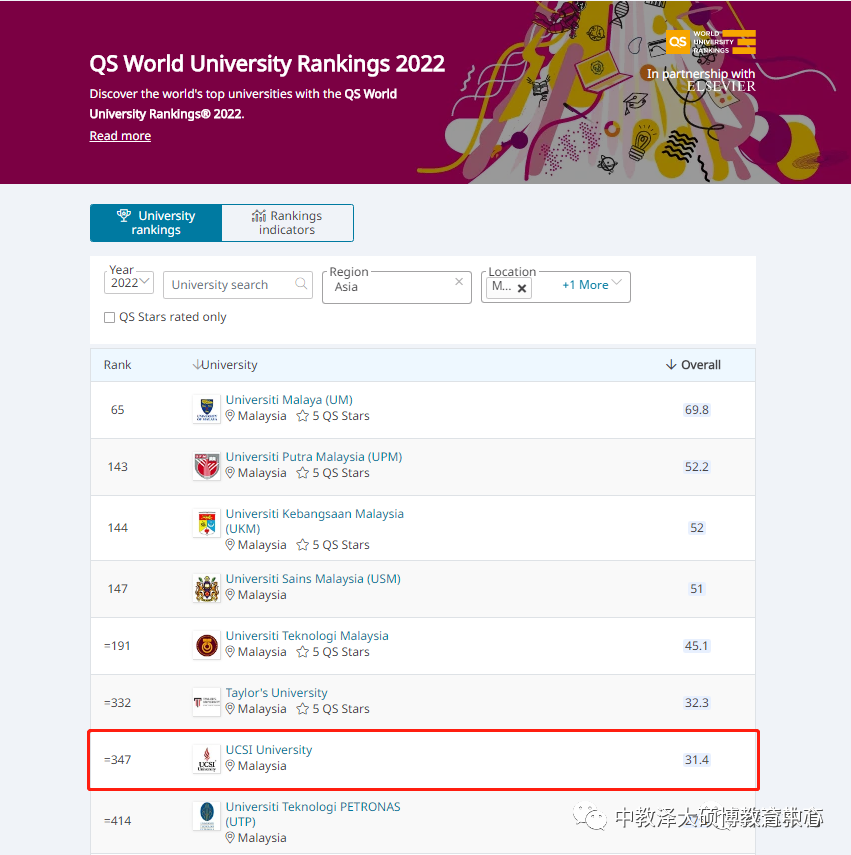This screenshot has width=851, height=855.
Task: Click the Taylor's University logo
Action: tap(207, 702)
